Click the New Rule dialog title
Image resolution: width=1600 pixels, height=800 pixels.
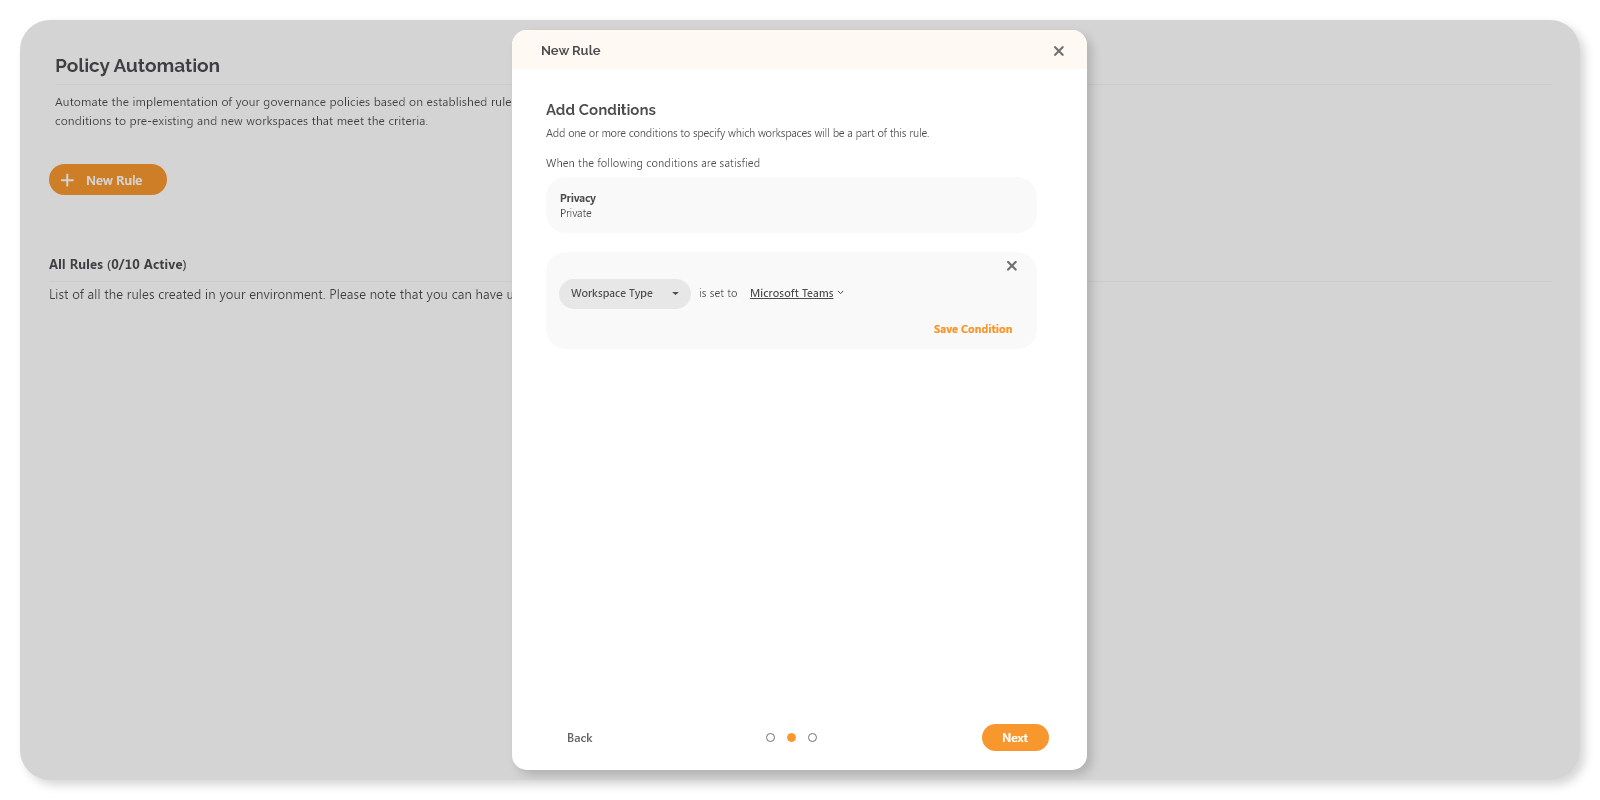(x=571, y=51)
